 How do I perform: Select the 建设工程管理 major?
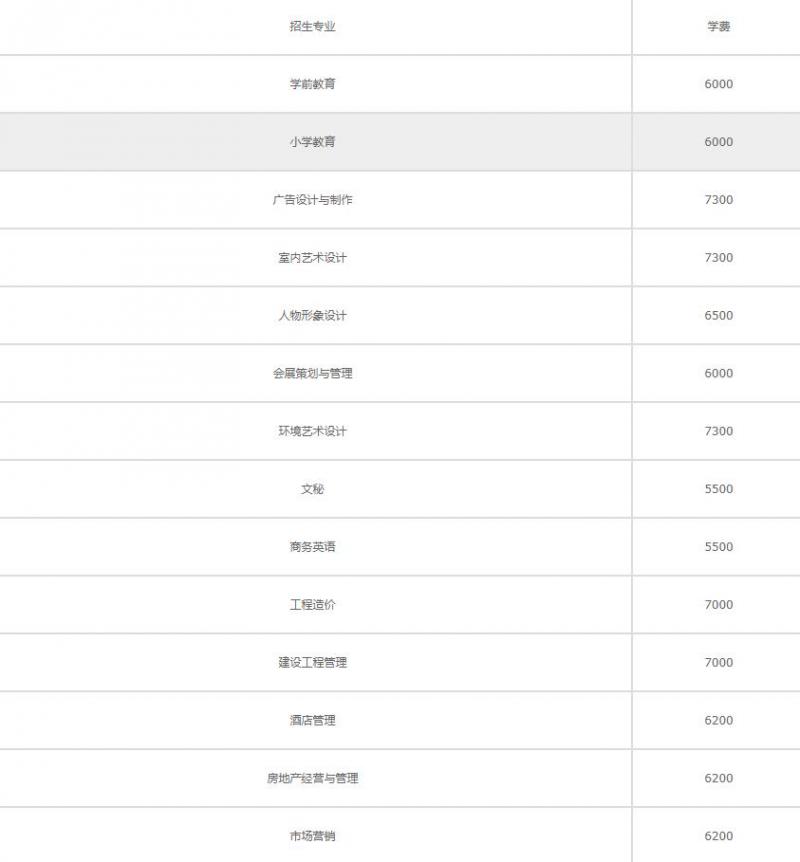(313, 663)
